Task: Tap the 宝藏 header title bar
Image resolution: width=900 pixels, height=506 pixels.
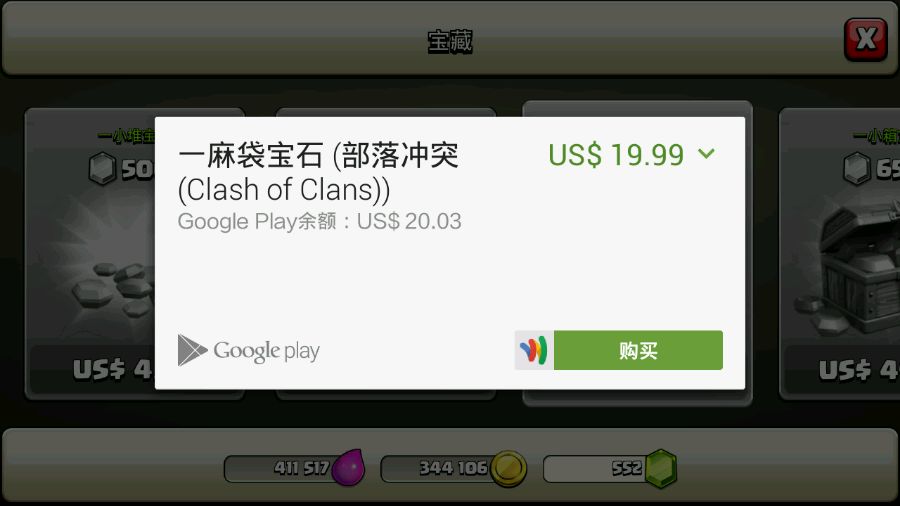Action: (450, 41)
